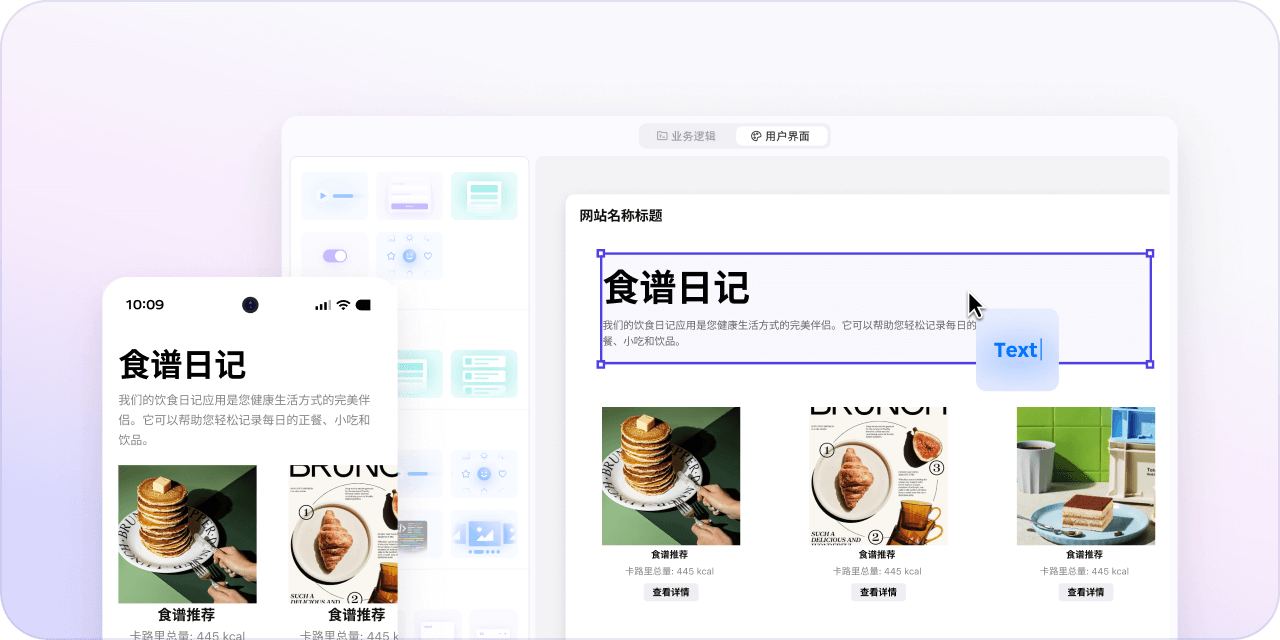
Task: Click the pancake photo in phone preview
Action: pyautogui.click(x=187, y=534)
